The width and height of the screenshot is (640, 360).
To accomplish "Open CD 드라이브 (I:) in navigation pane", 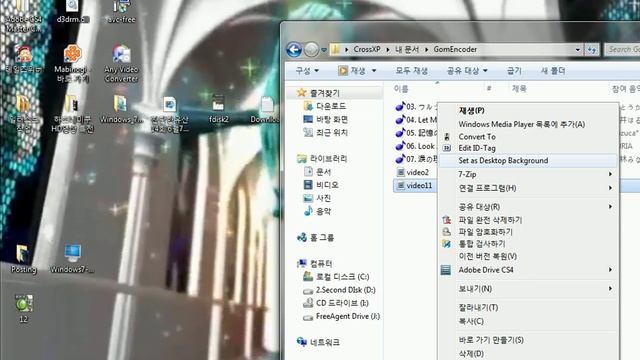I will [x=336, y=303].
